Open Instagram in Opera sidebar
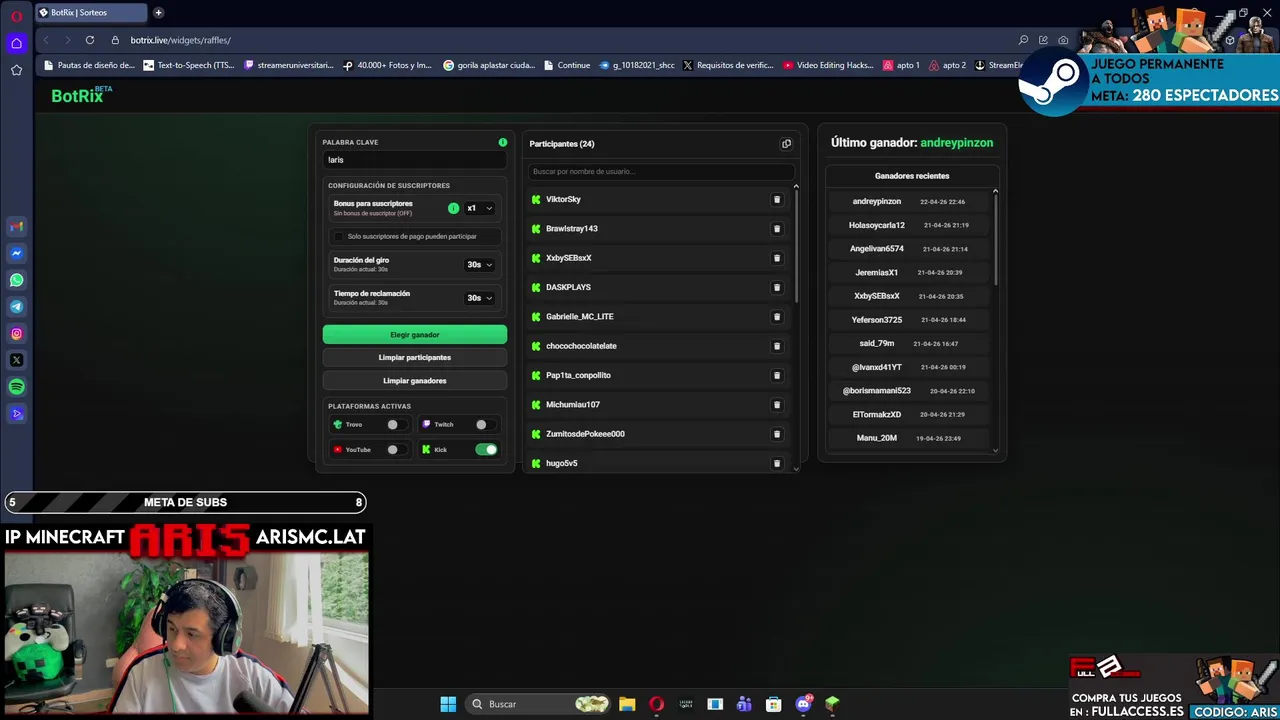 (16, 334)
